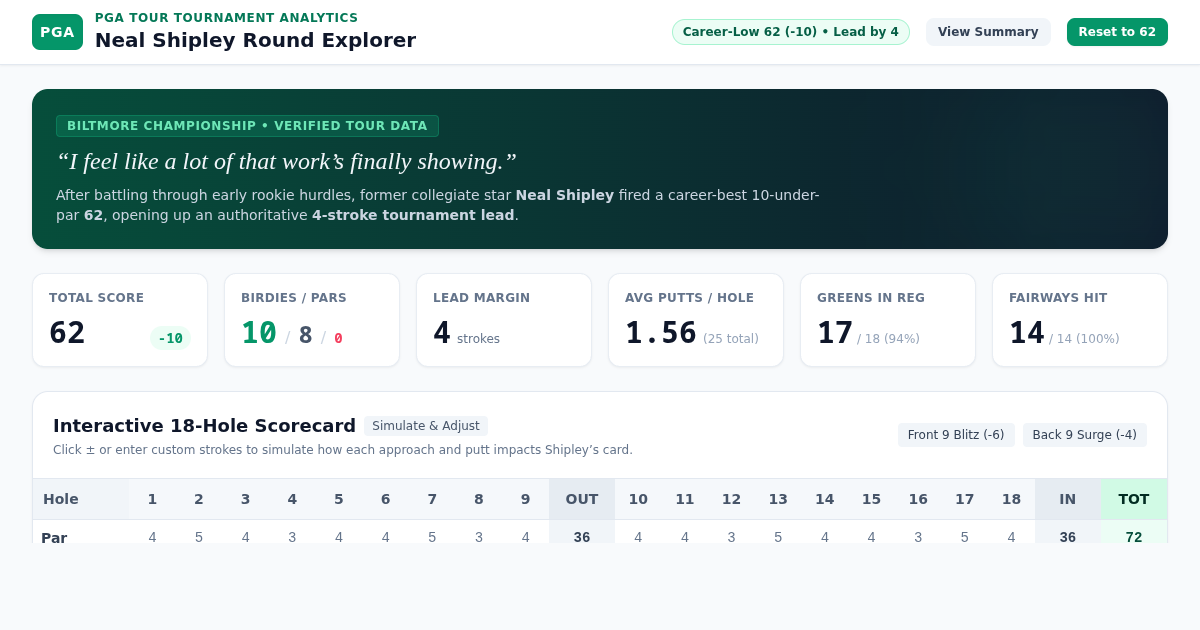Apply the Front 9 Blitz (-6) preset

(956, 435)
